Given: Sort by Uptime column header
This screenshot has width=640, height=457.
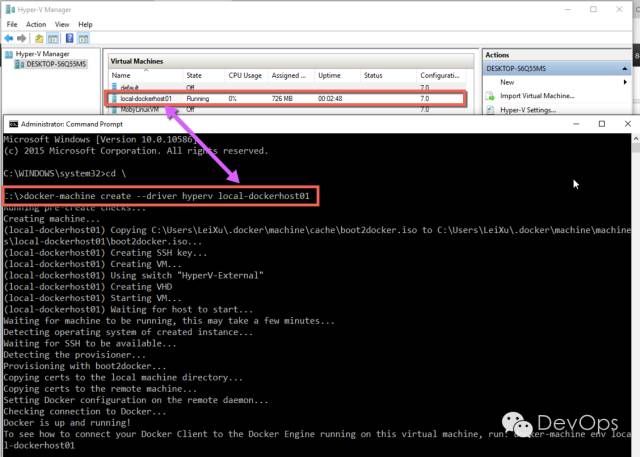Looking at the screenshot, I should point(329,75).
